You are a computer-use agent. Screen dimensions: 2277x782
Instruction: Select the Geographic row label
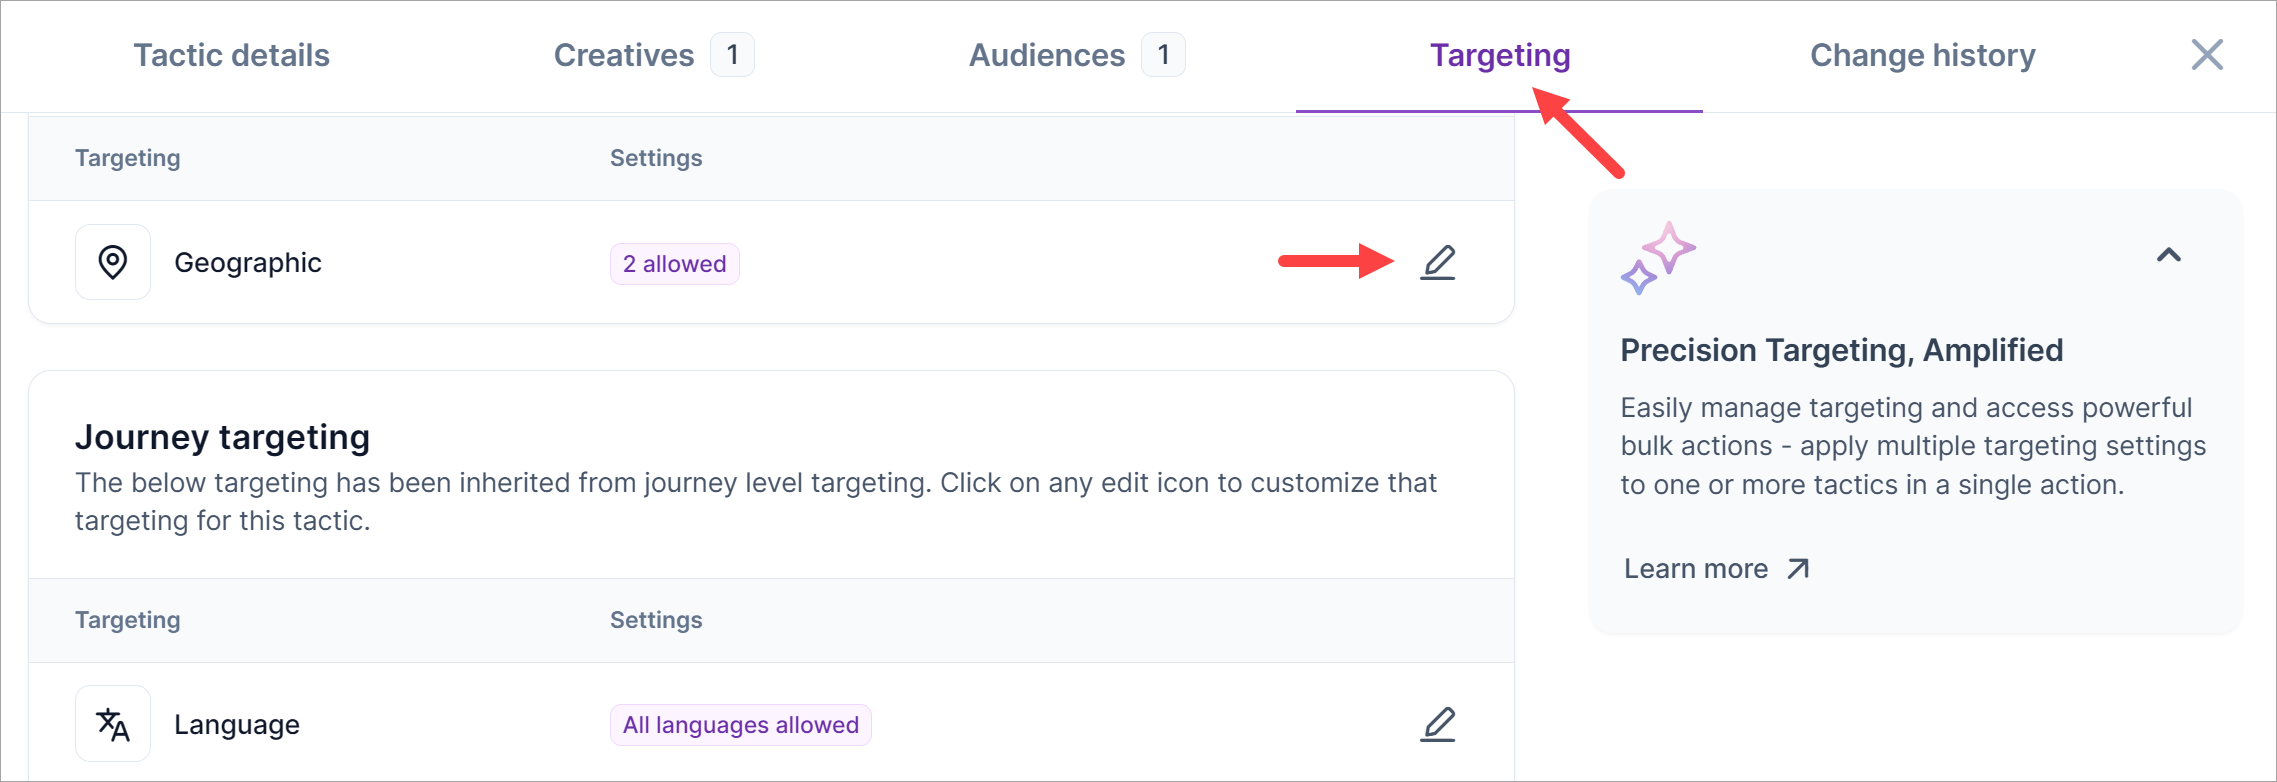point(248,262)
